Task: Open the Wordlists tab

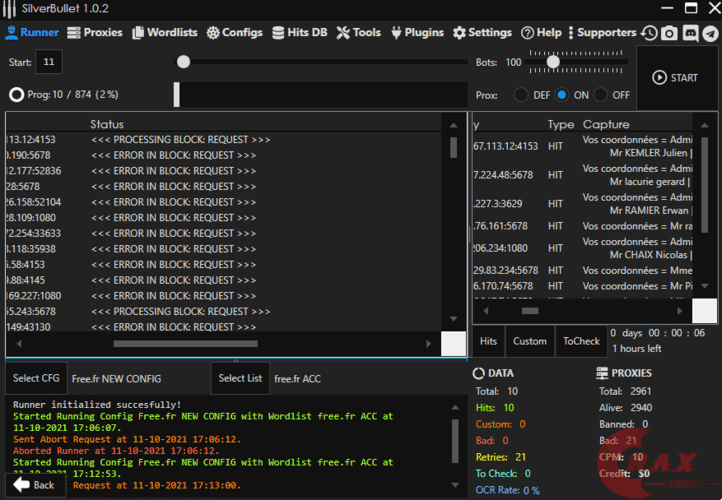Action: tap(165, 32)
